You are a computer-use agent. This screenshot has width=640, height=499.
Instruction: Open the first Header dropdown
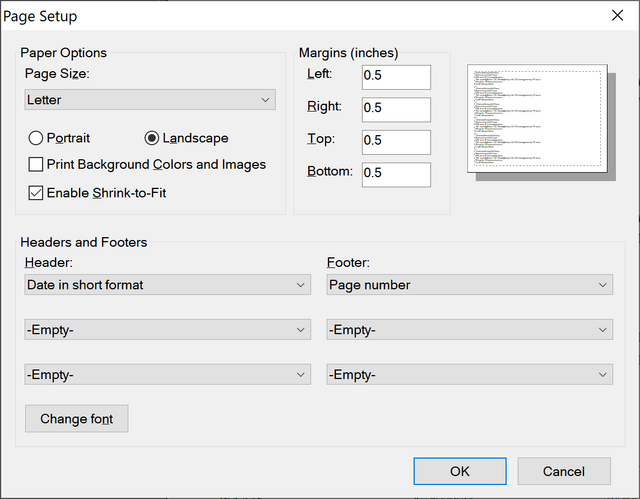coord(168,285)
